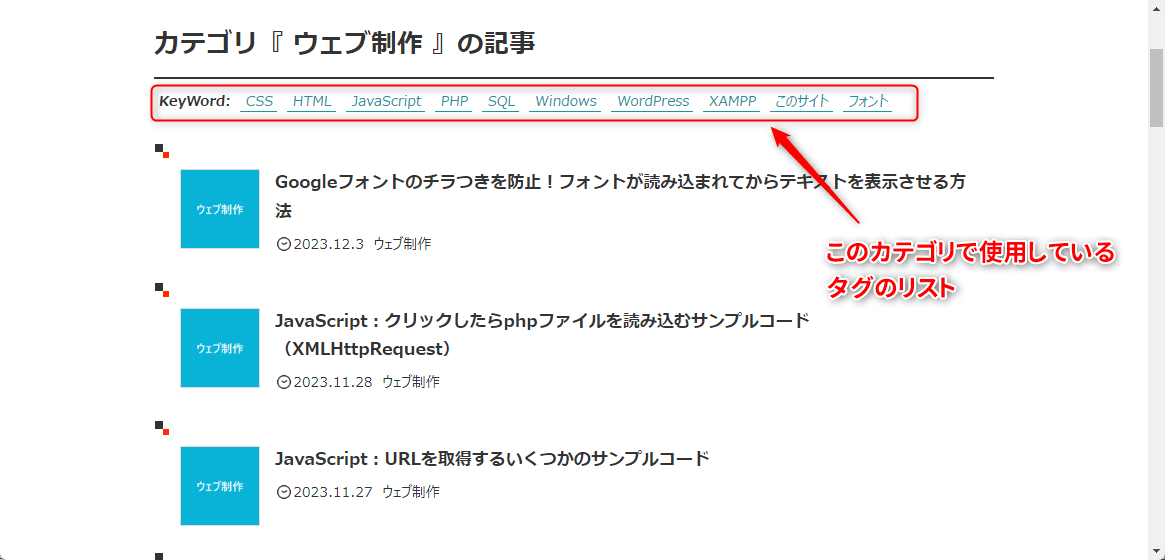Click the vertical scrollbar thumb
The height and width of the screenshot is (560, 1165).
1156,86
